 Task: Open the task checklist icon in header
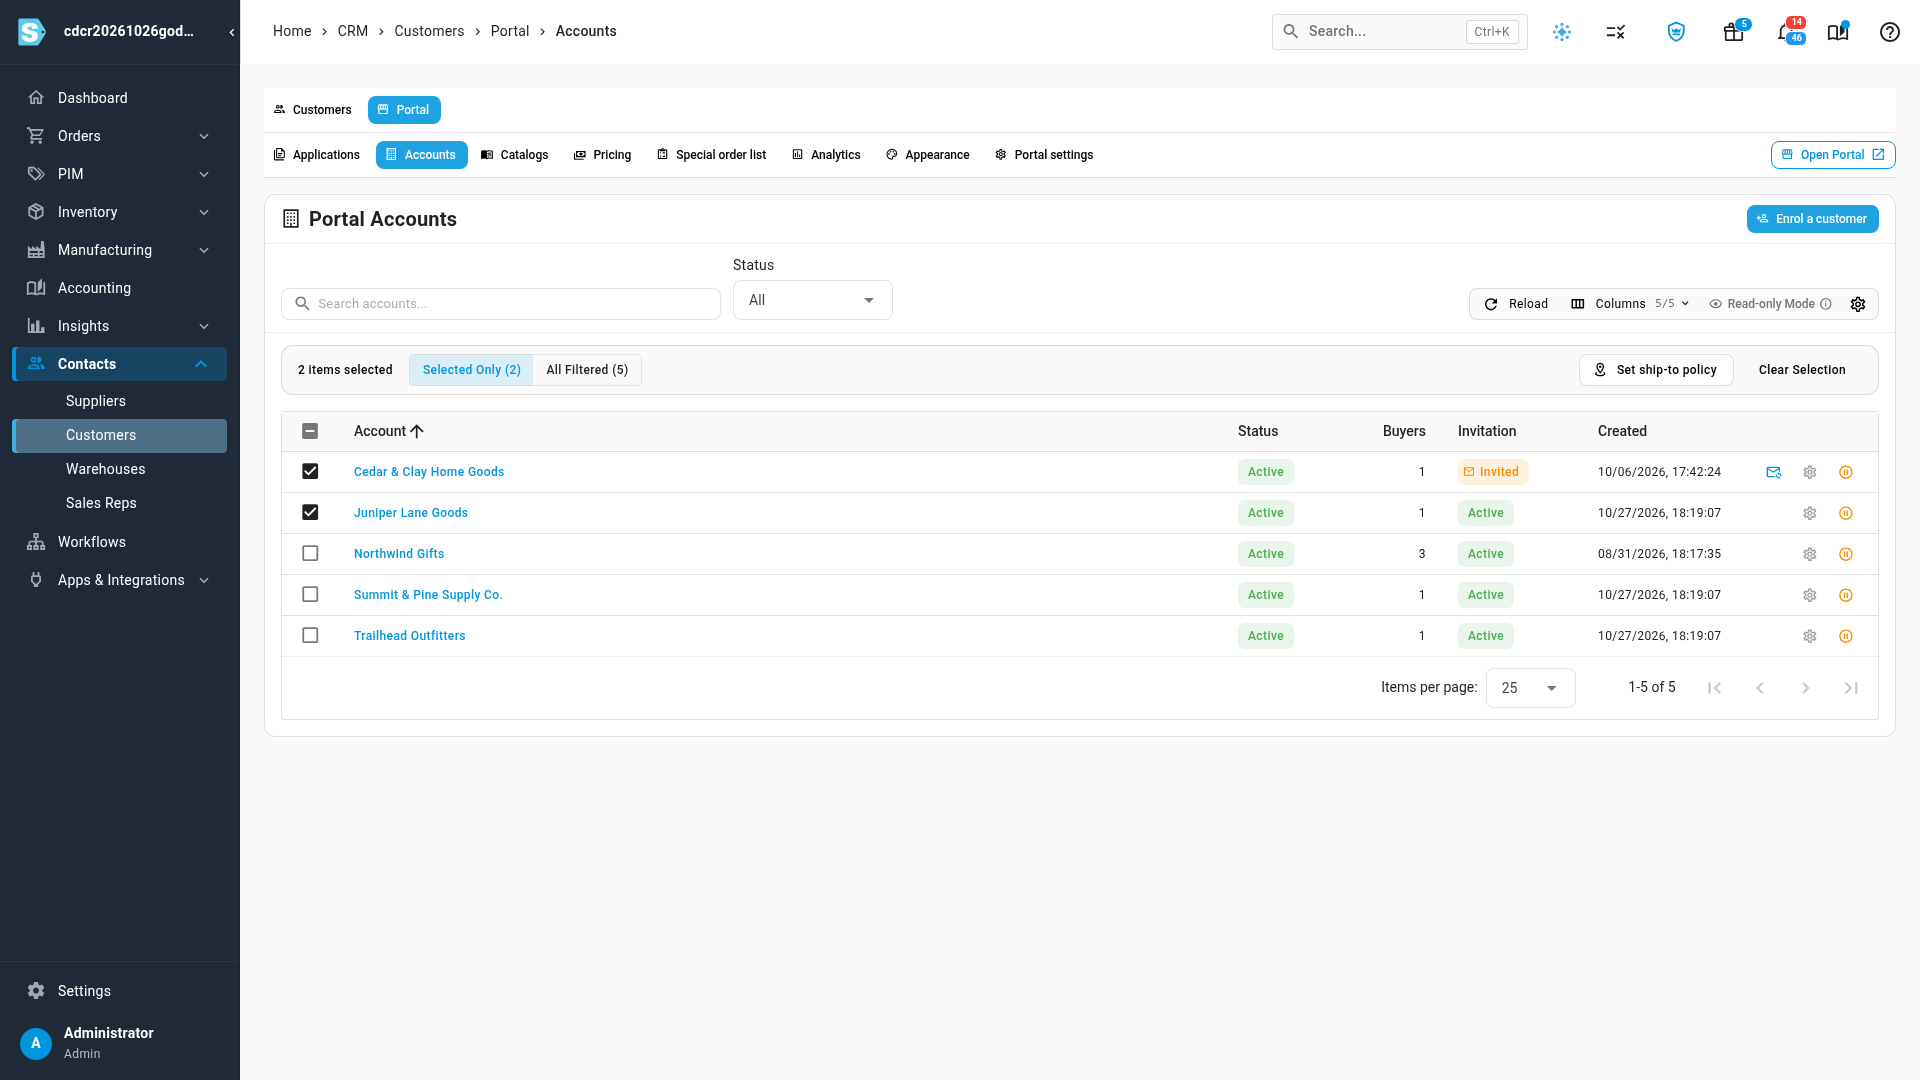(x=1616, y=32)
